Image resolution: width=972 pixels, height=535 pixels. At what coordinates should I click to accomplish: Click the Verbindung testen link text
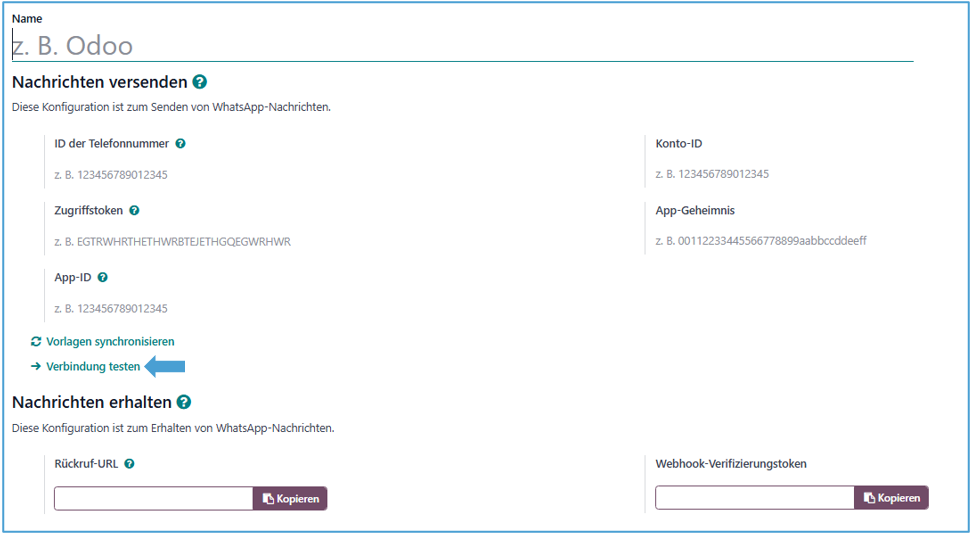click(93, 367)
